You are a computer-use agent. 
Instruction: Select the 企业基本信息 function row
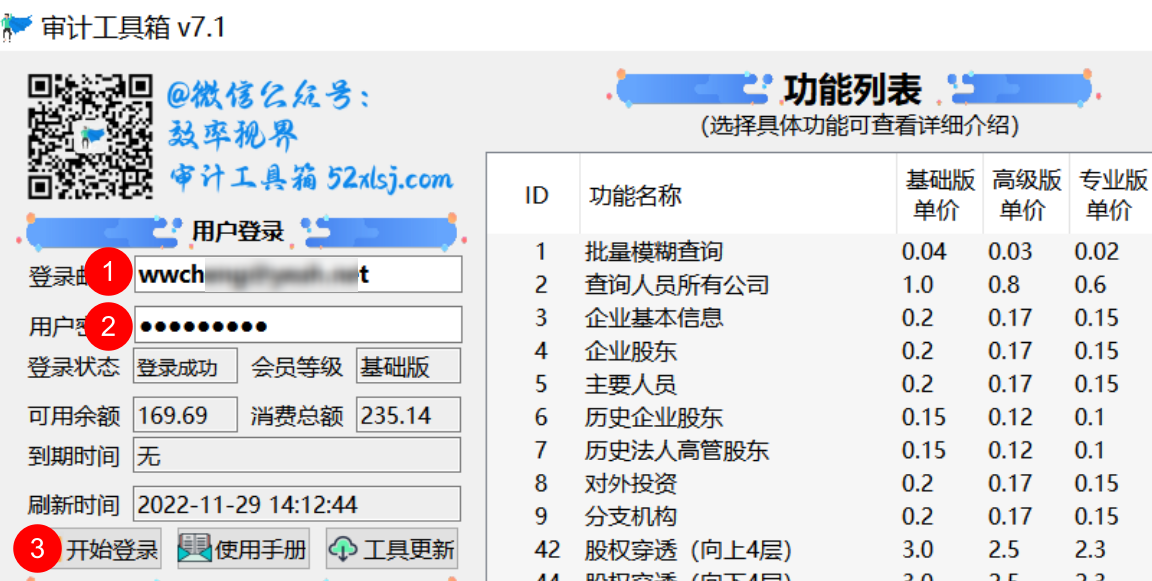(x=650, y=318)
